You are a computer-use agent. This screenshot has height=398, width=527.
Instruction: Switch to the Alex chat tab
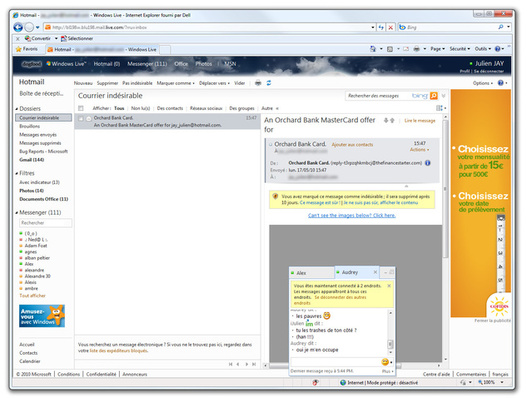[311, 273]
